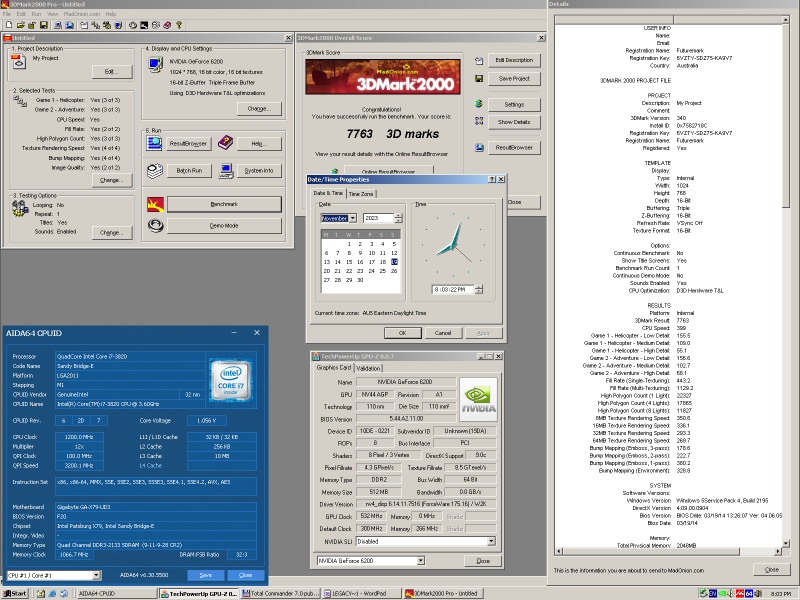Click the AIDA64 CPUID taskbar button
Image resolution: width=800 pixels, height=600 pixels.
[116, 593]
